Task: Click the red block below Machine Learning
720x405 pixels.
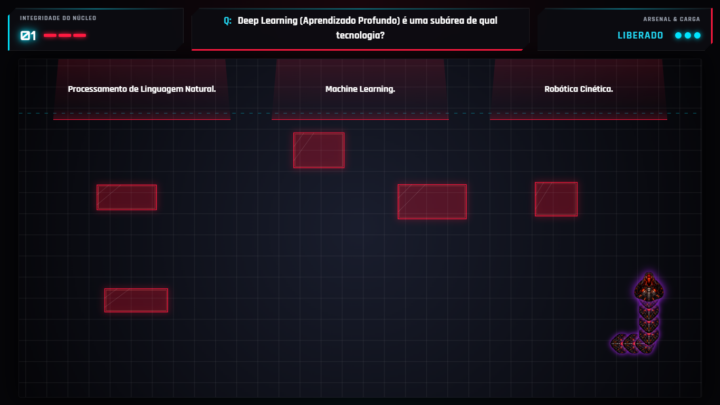Action: [318, 150]
